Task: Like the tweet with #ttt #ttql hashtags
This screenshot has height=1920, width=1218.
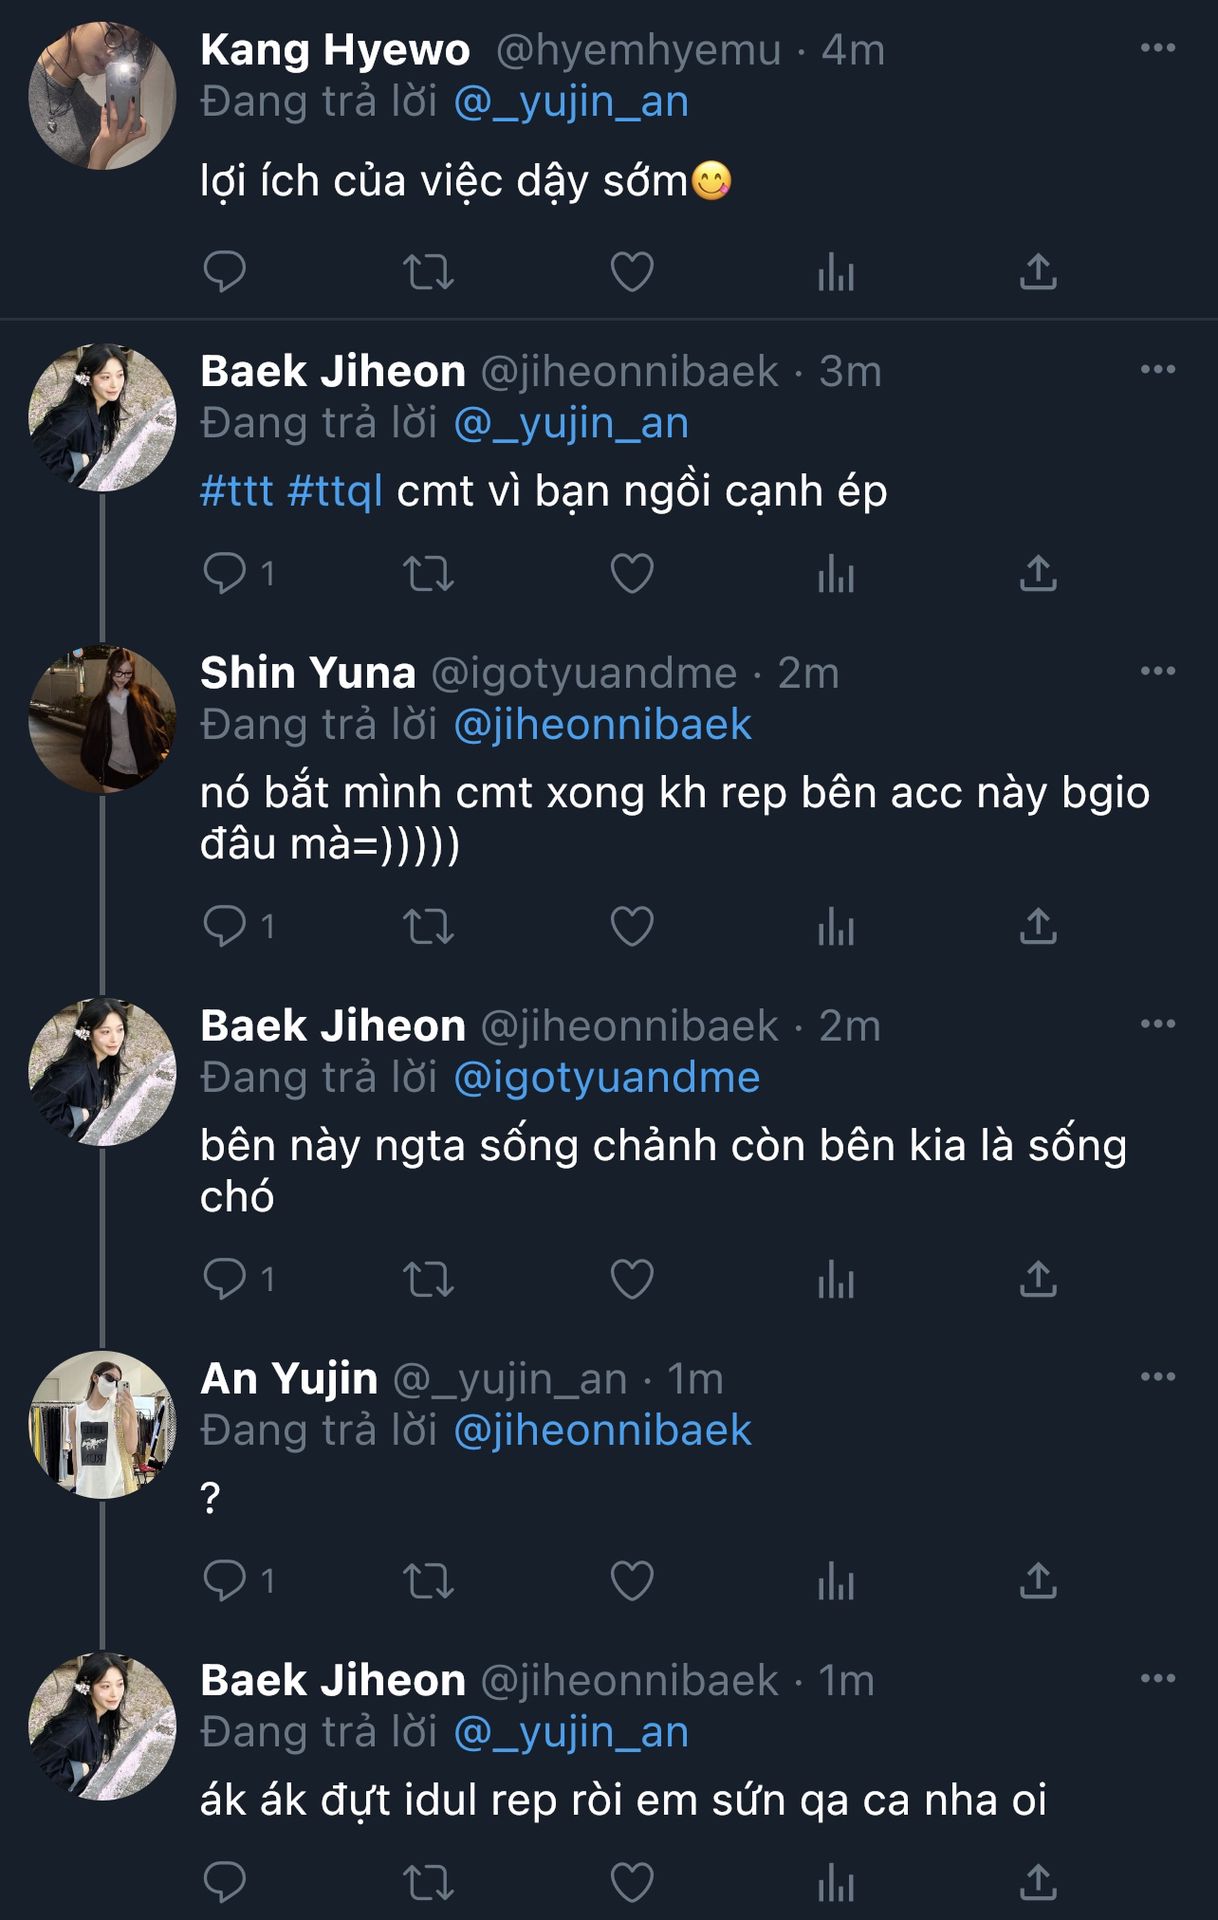Action: [x=632, y=574]
